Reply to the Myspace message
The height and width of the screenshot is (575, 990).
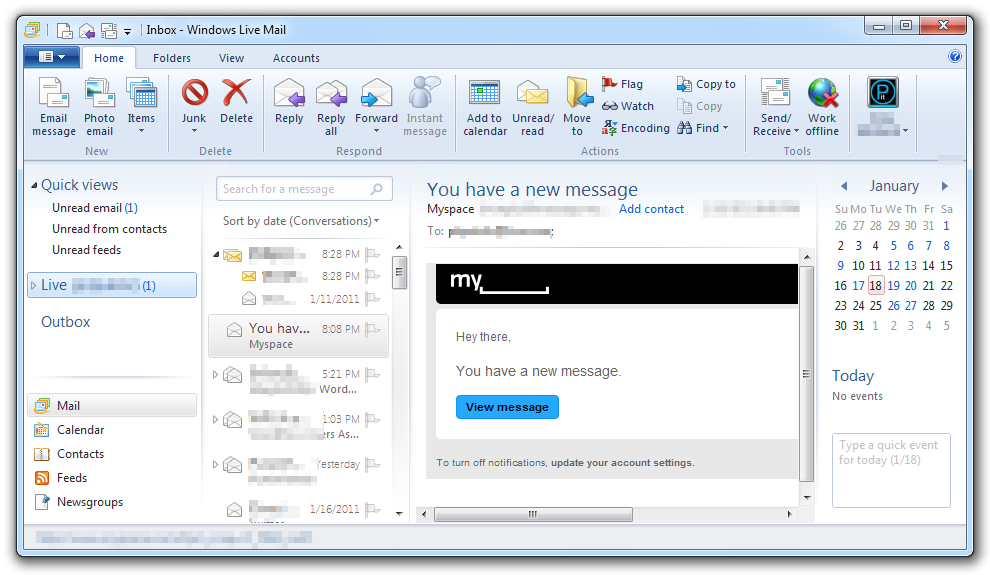289,101
